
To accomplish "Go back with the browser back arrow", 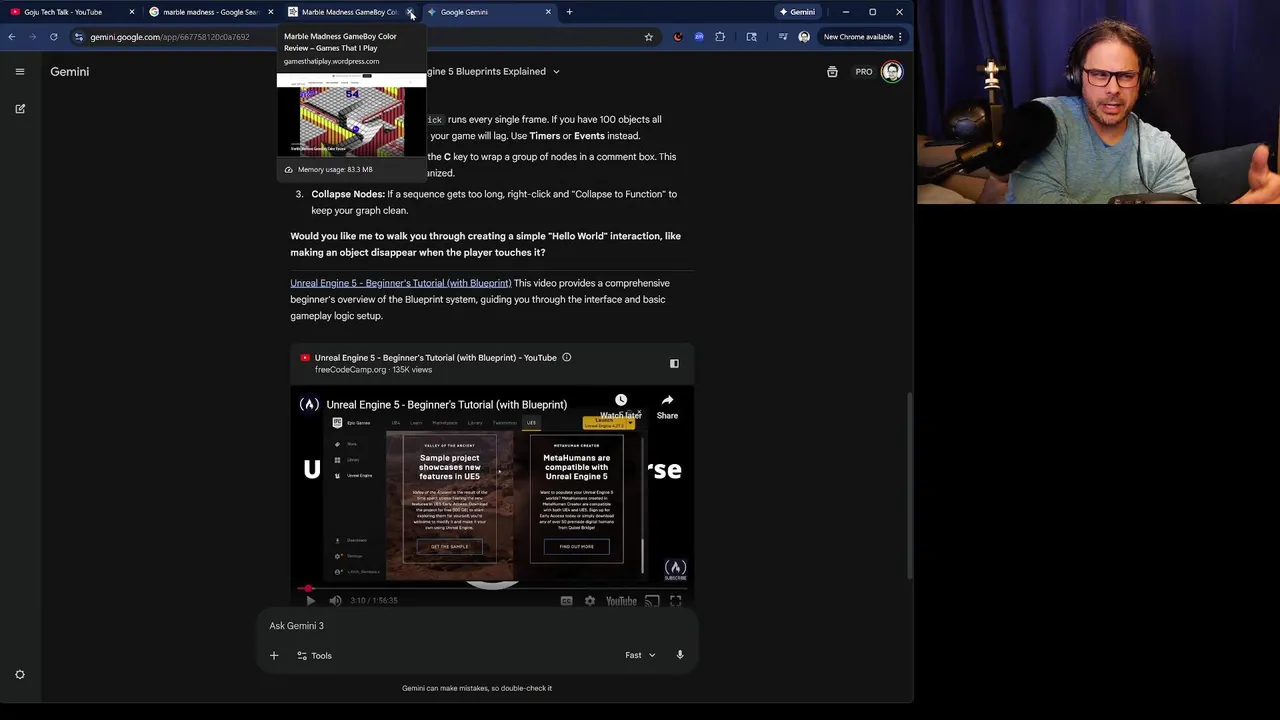I will click(x=12, y=37).
